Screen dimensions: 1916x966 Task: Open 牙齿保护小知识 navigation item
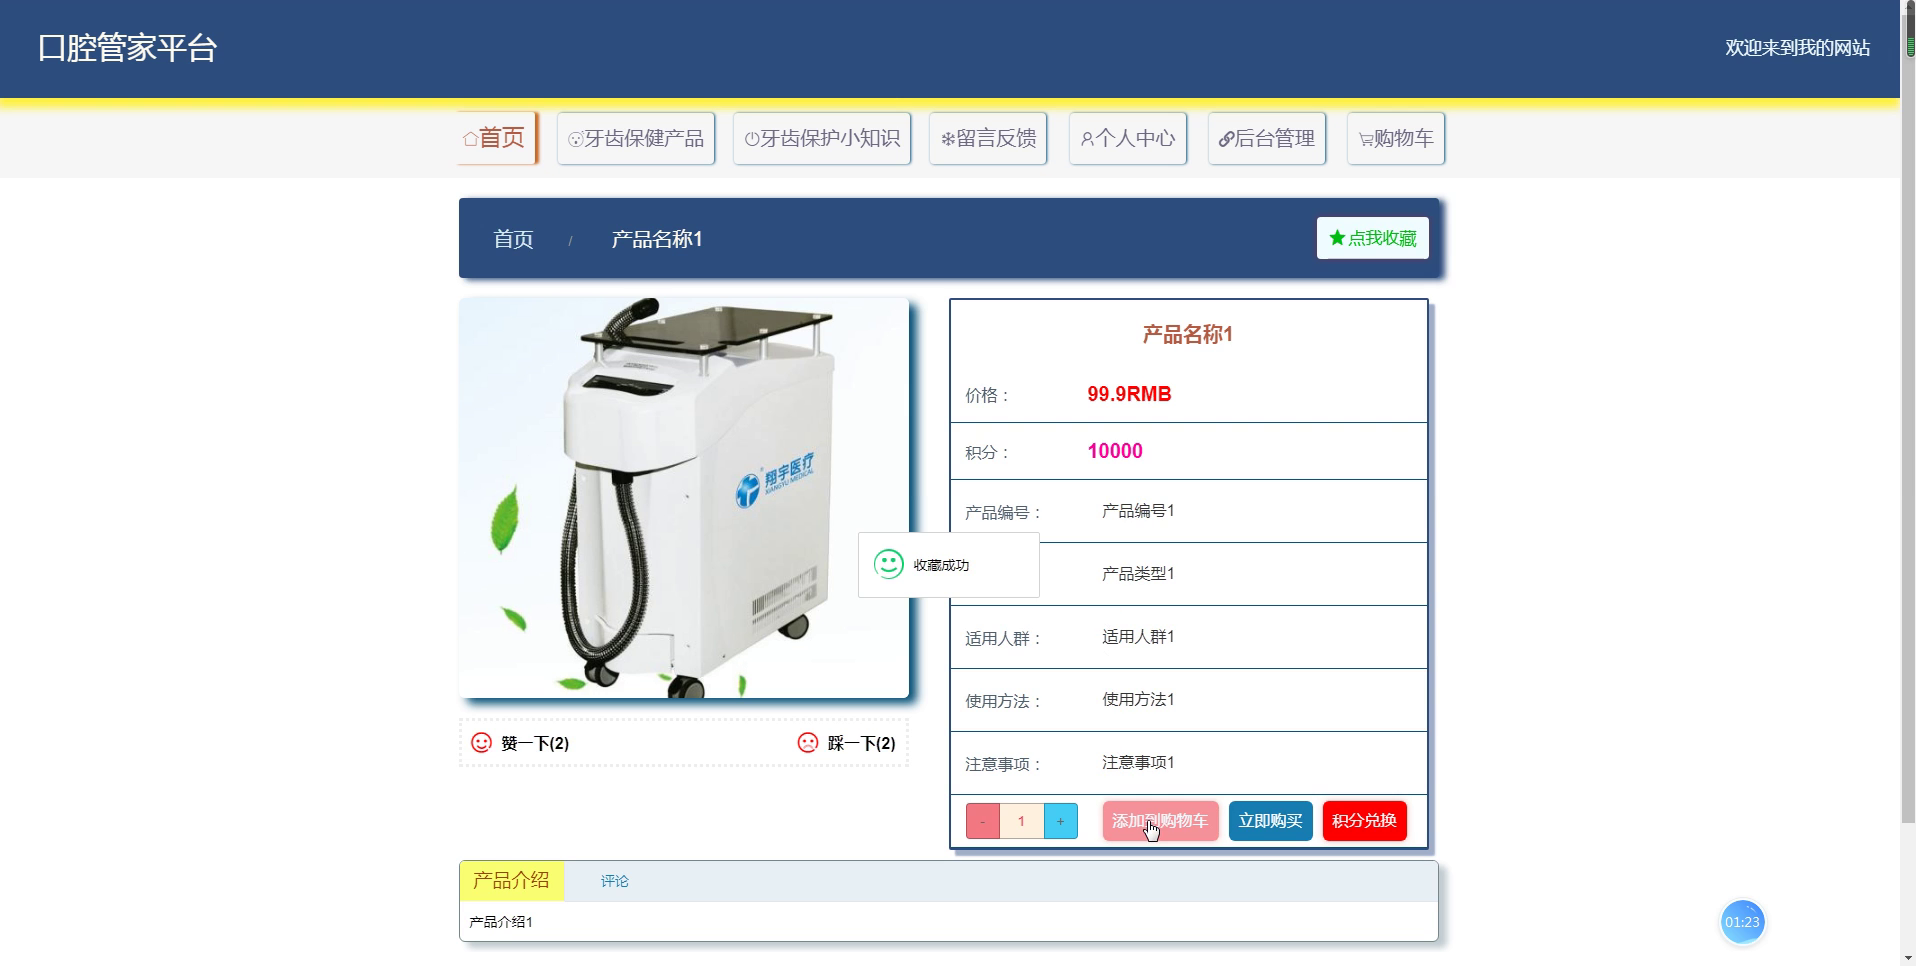(x=822, y=138)
